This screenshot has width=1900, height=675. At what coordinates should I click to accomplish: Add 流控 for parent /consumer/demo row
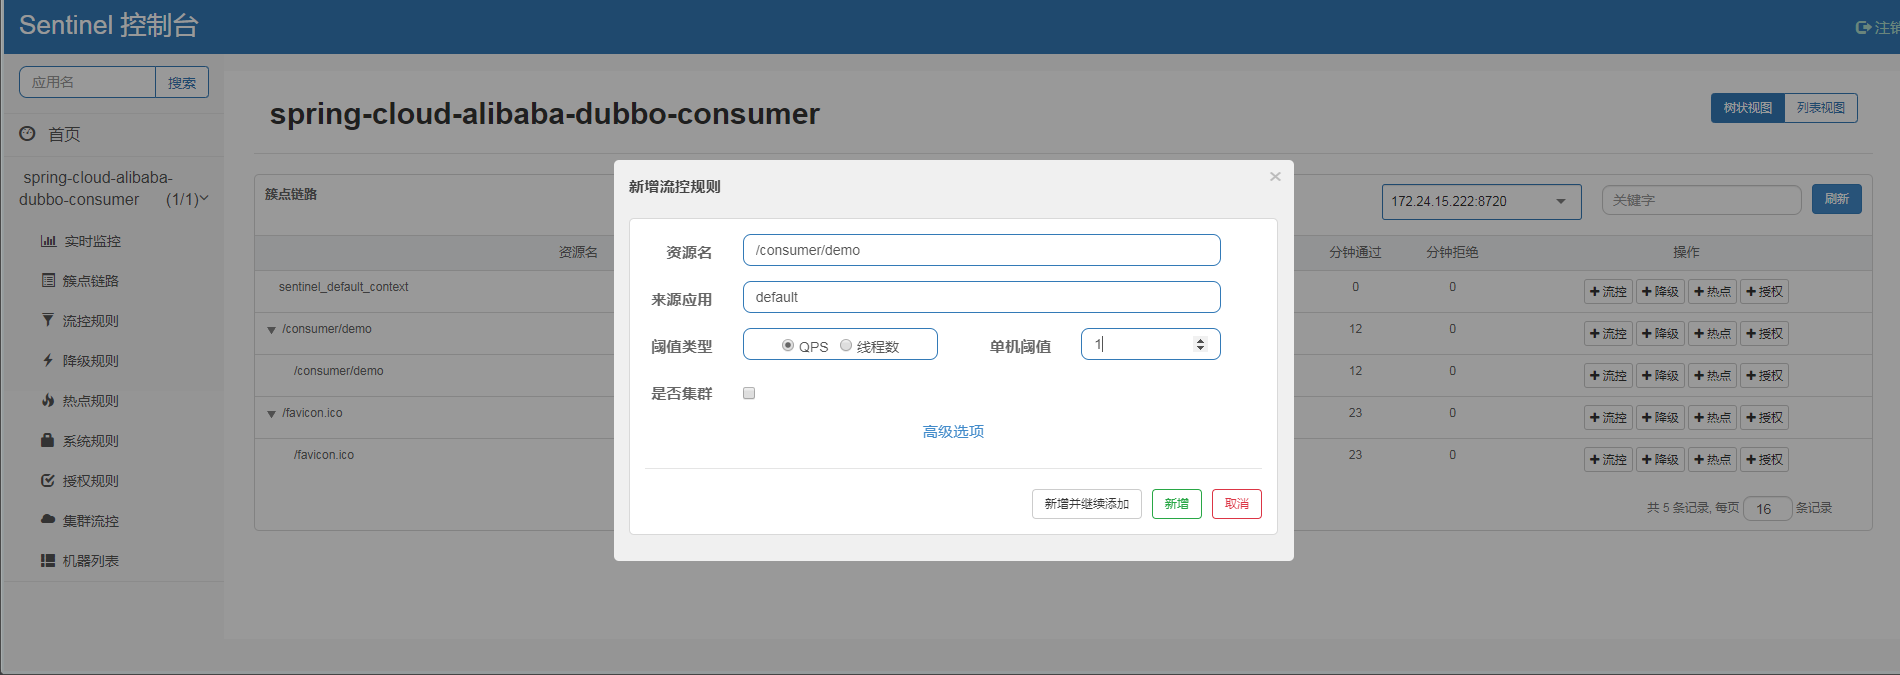[x=1609, y=334]
